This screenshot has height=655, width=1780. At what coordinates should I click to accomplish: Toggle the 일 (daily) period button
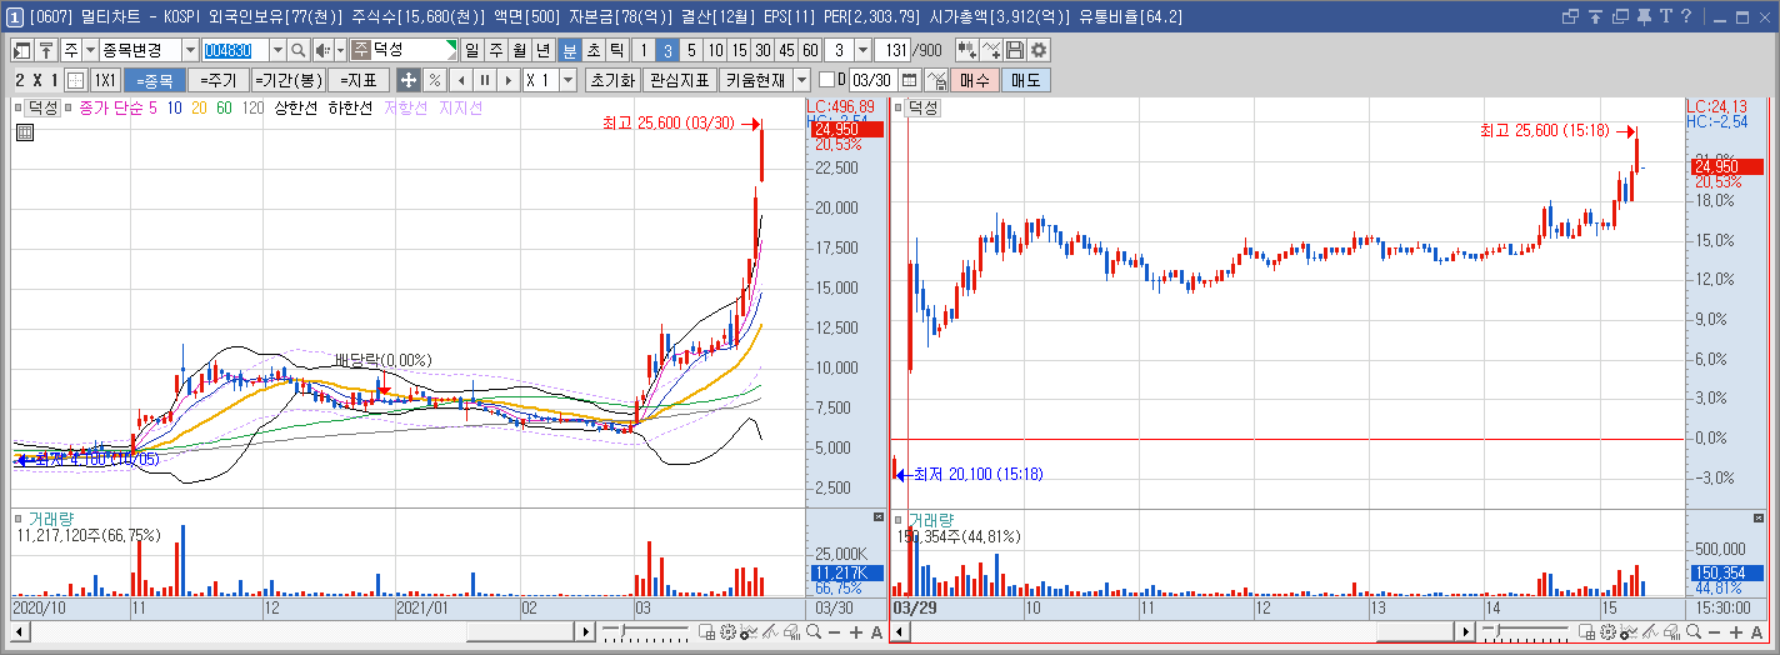(472, 50)
